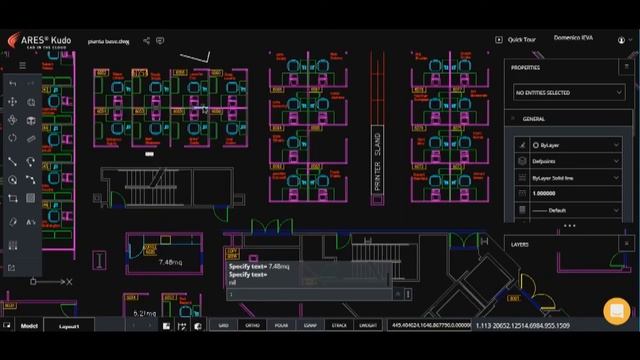Open the Defpoints layer dropdown

point(575,161)
